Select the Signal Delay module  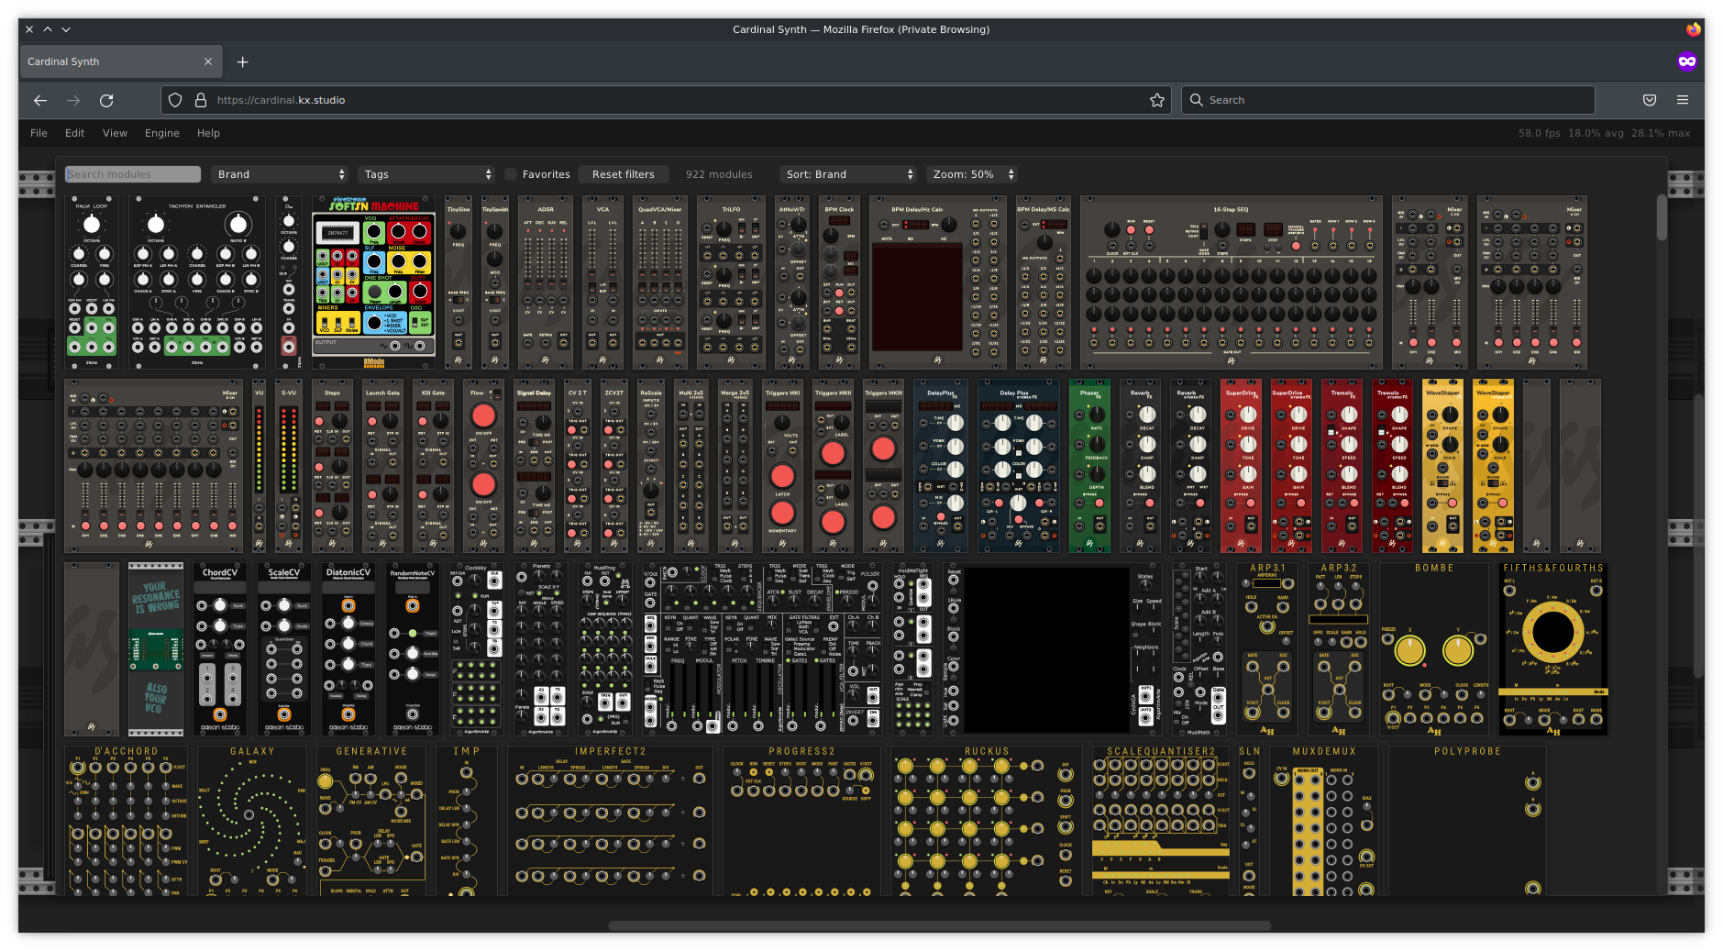coord(534,465)
